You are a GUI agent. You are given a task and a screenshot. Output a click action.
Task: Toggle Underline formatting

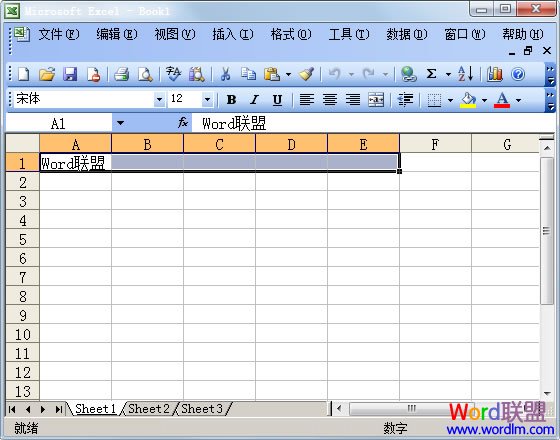click(277, 100)
